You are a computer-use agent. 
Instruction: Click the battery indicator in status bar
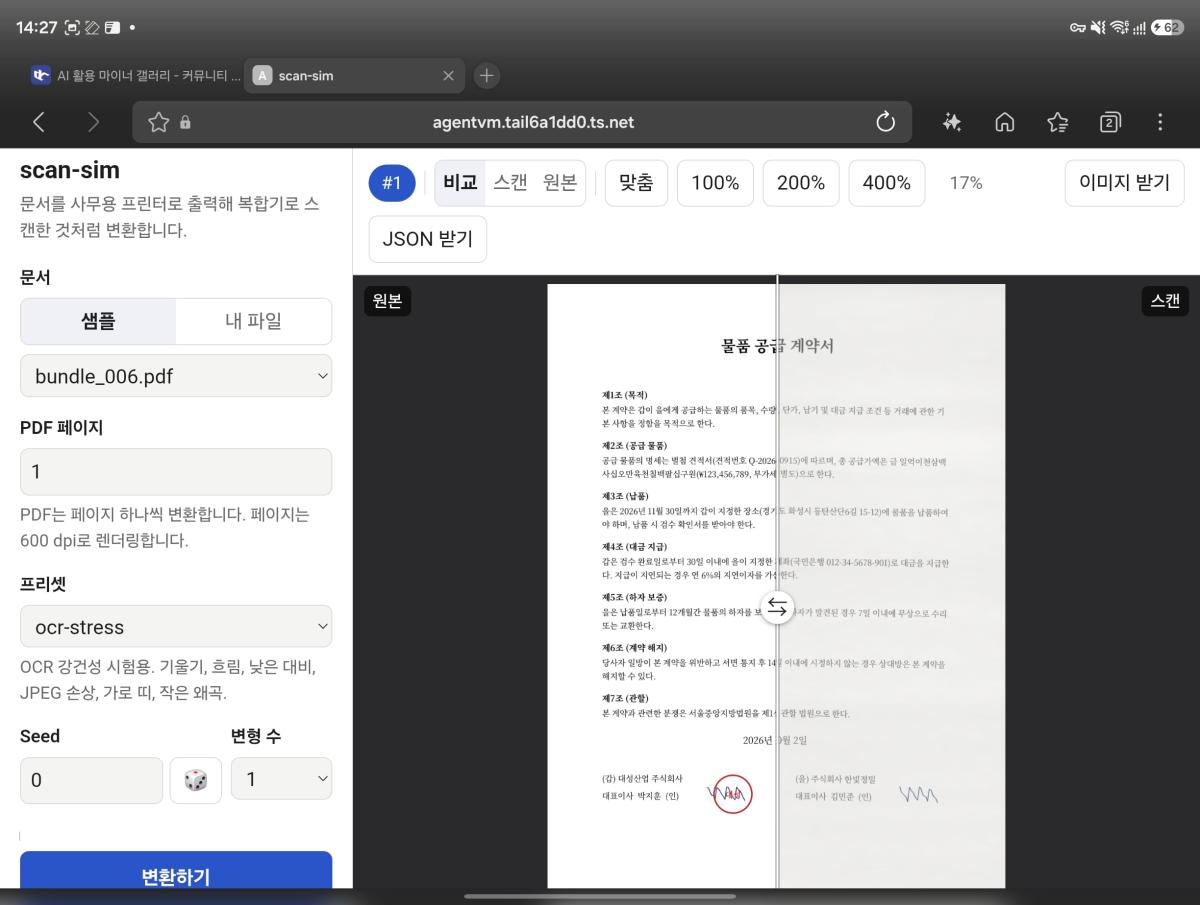click(x=1167, y=28)
